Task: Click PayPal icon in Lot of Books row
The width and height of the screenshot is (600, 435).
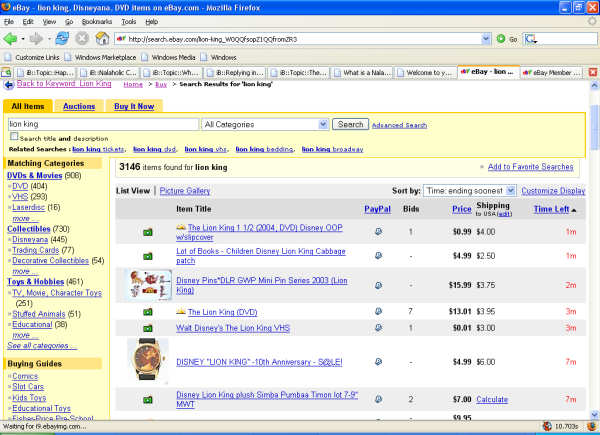Action: point(378,256)
